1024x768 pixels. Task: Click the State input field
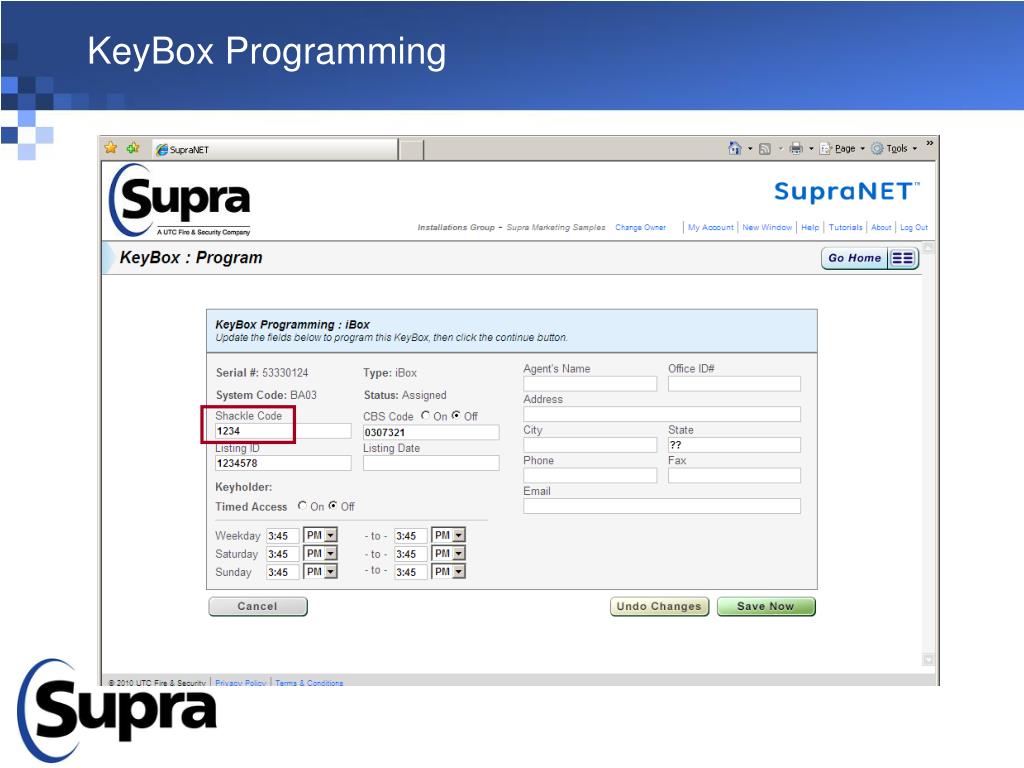coord(734,445)
